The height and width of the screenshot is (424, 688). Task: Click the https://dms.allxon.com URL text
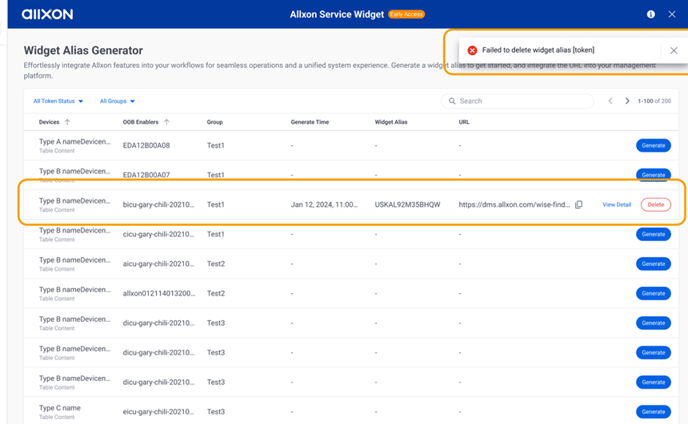514,205
